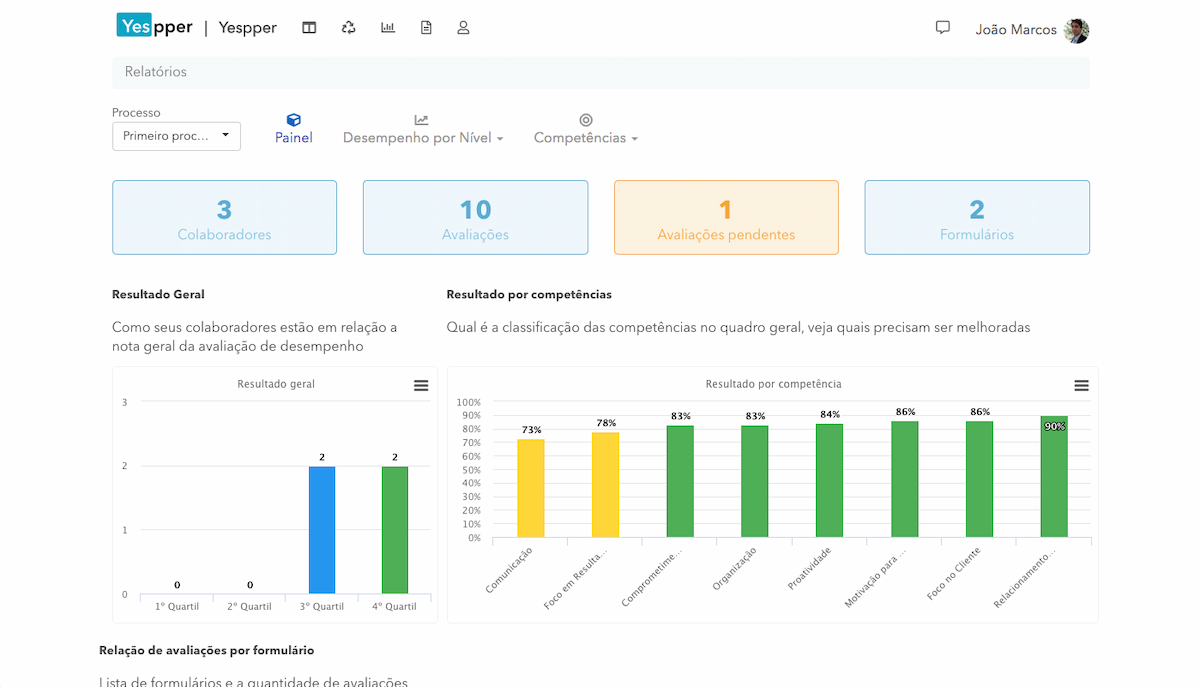Open Resultado por competência chart menu

point(1081,386)
